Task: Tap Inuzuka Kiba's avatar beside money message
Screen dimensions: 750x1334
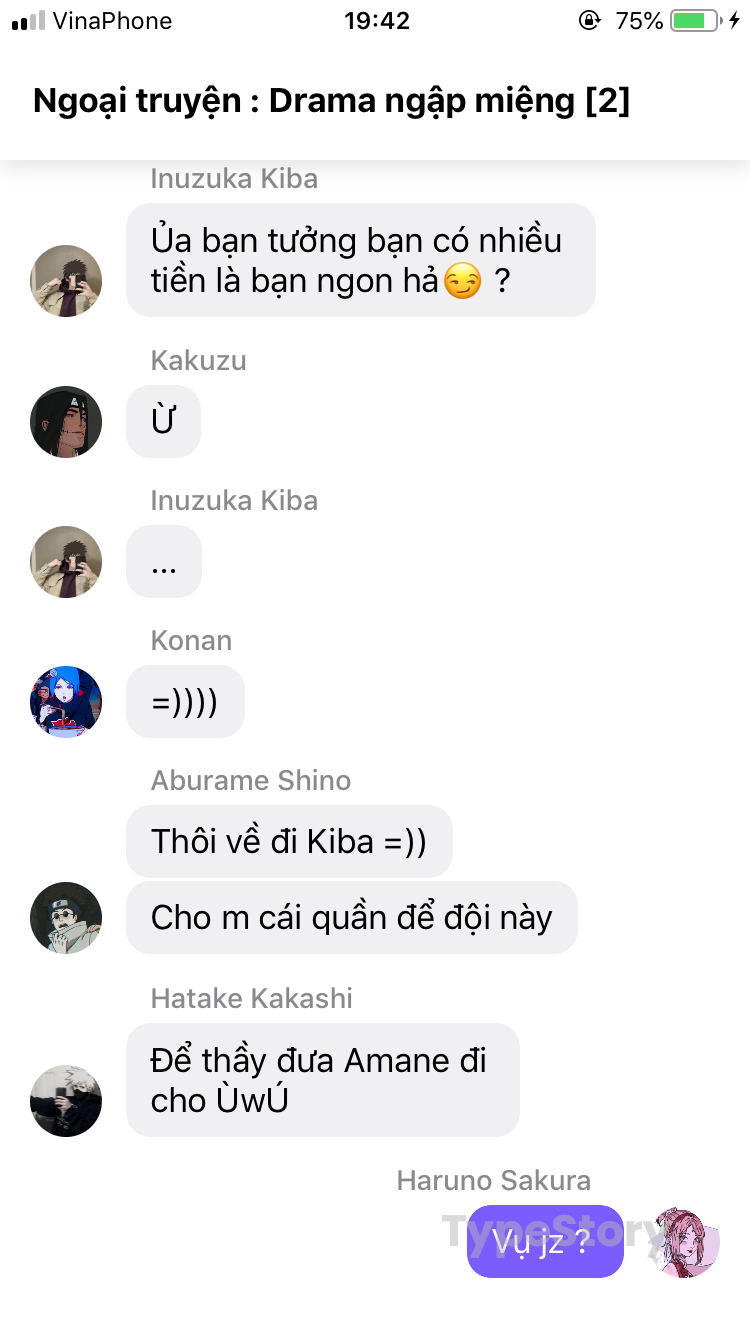Action: coord(66,281)
